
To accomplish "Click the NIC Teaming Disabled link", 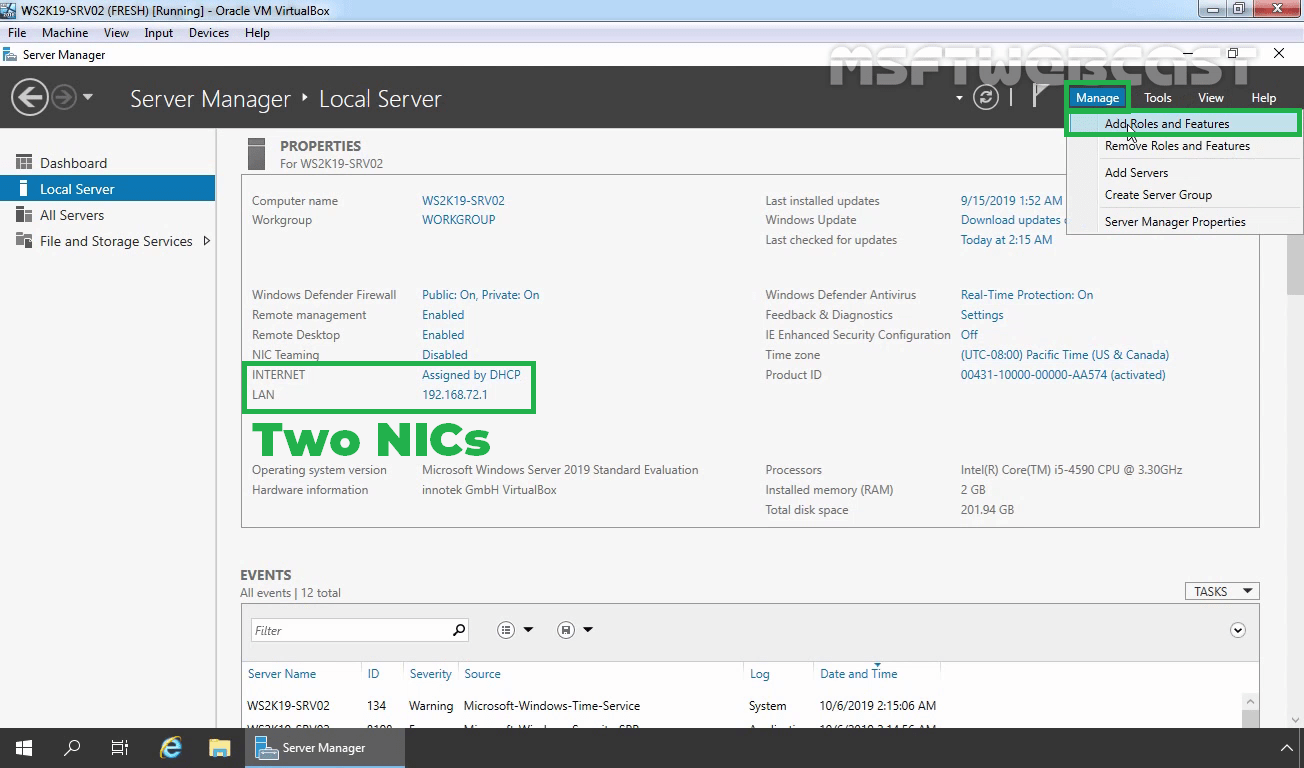I will pos(445,355).
